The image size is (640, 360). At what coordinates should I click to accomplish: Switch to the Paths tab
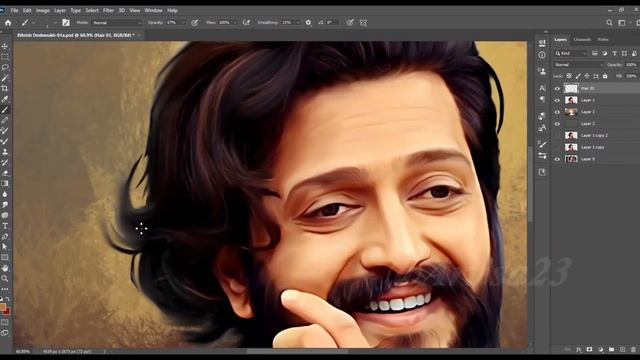(603, 40)
